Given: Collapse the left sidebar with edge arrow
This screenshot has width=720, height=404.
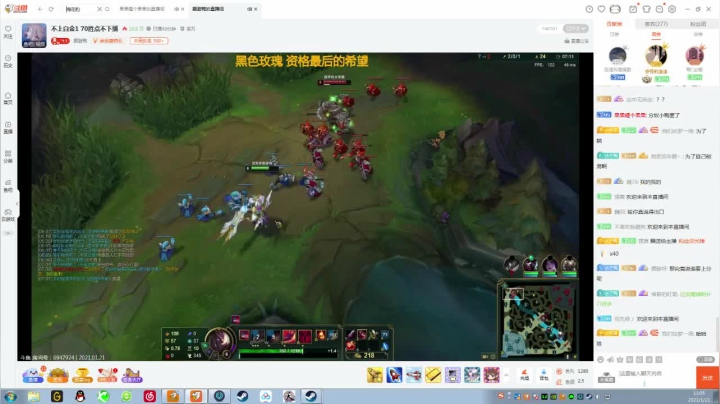Looking at the screenshot, I should tap(17, 203).
